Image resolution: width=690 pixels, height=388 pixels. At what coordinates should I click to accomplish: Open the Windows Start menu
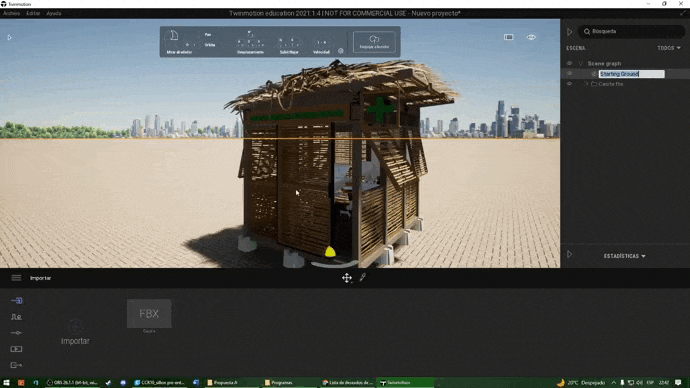(x=6, y=383)
